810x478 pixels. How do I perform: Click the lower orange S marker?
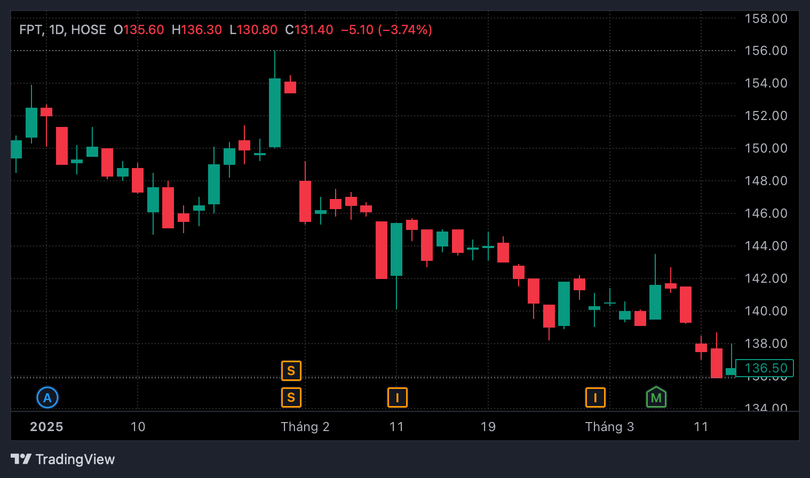[291, 398]
